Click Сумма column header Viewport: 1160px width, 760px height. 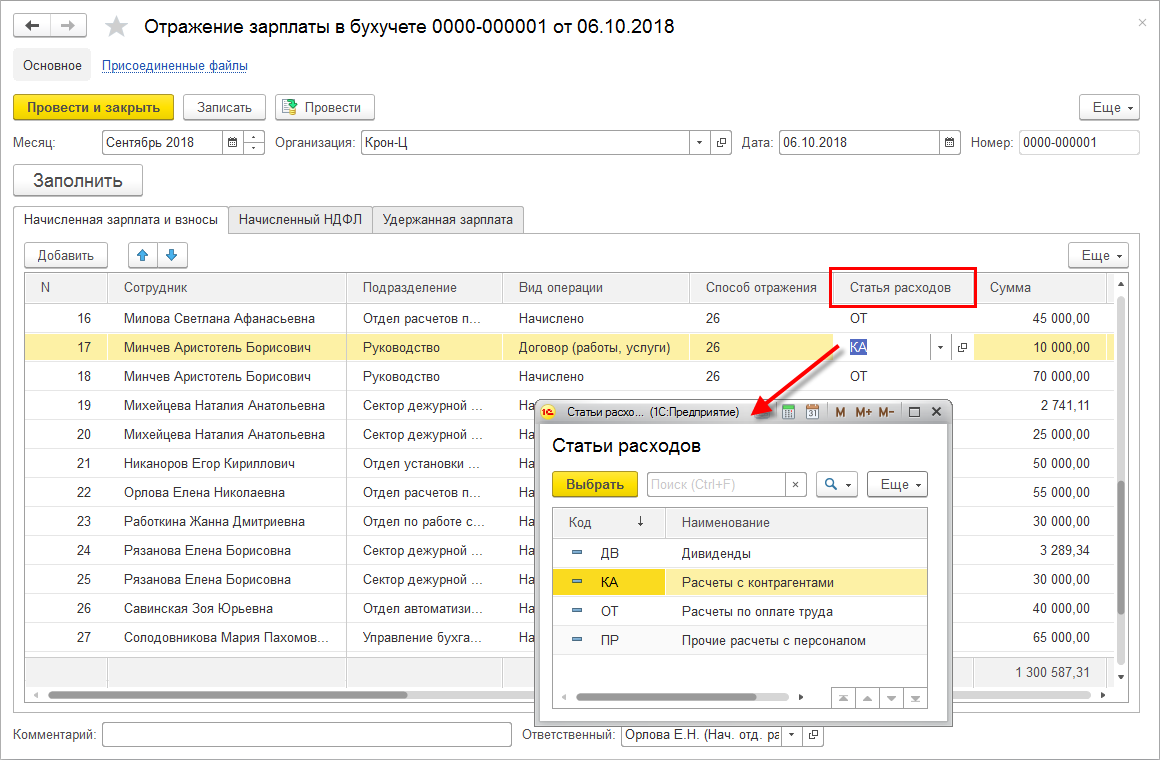click(x=1041, y=288)
